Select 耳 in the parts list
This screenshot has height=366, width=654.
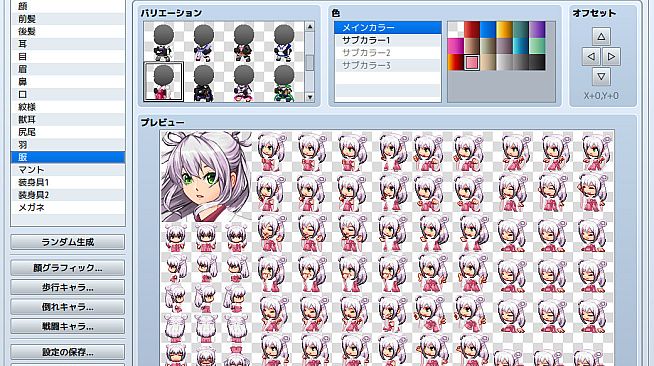(x=68, y=44)
